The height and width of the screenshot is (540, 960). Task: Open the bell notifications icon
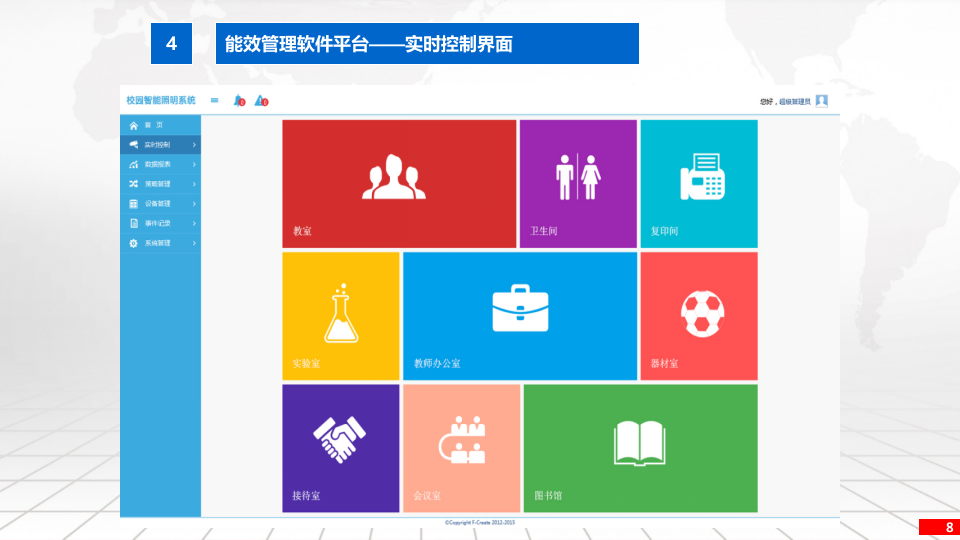(x=239, y=100)
